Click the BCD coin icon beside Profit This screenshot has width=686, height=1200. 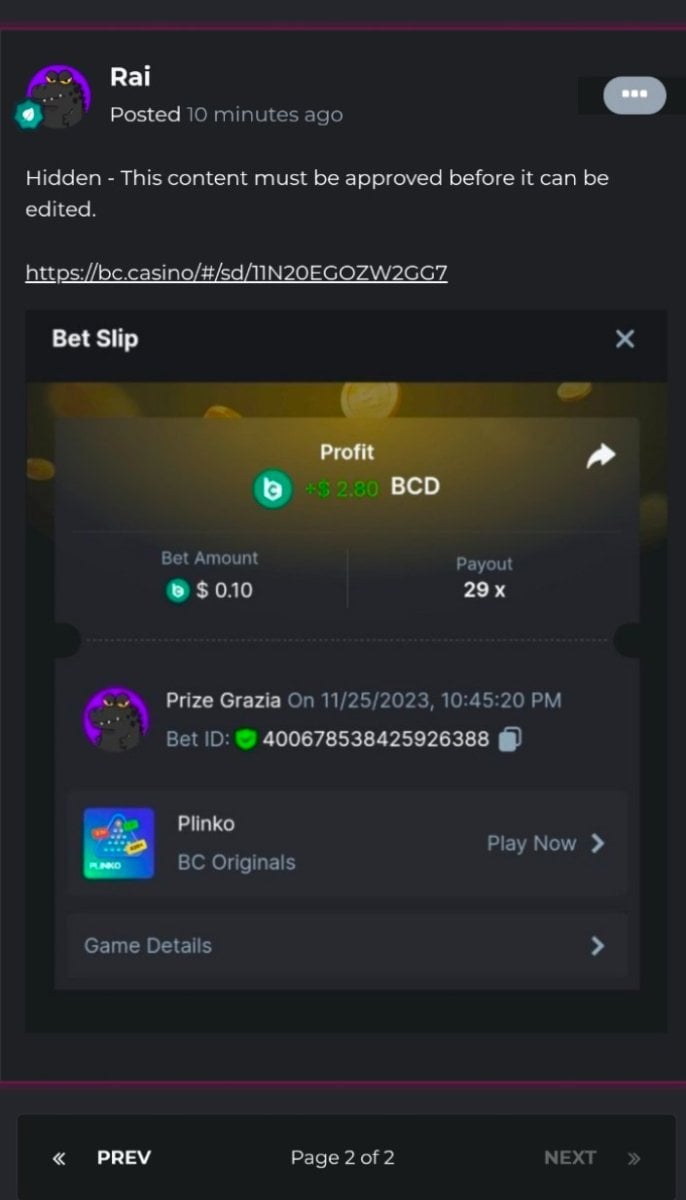272,488
